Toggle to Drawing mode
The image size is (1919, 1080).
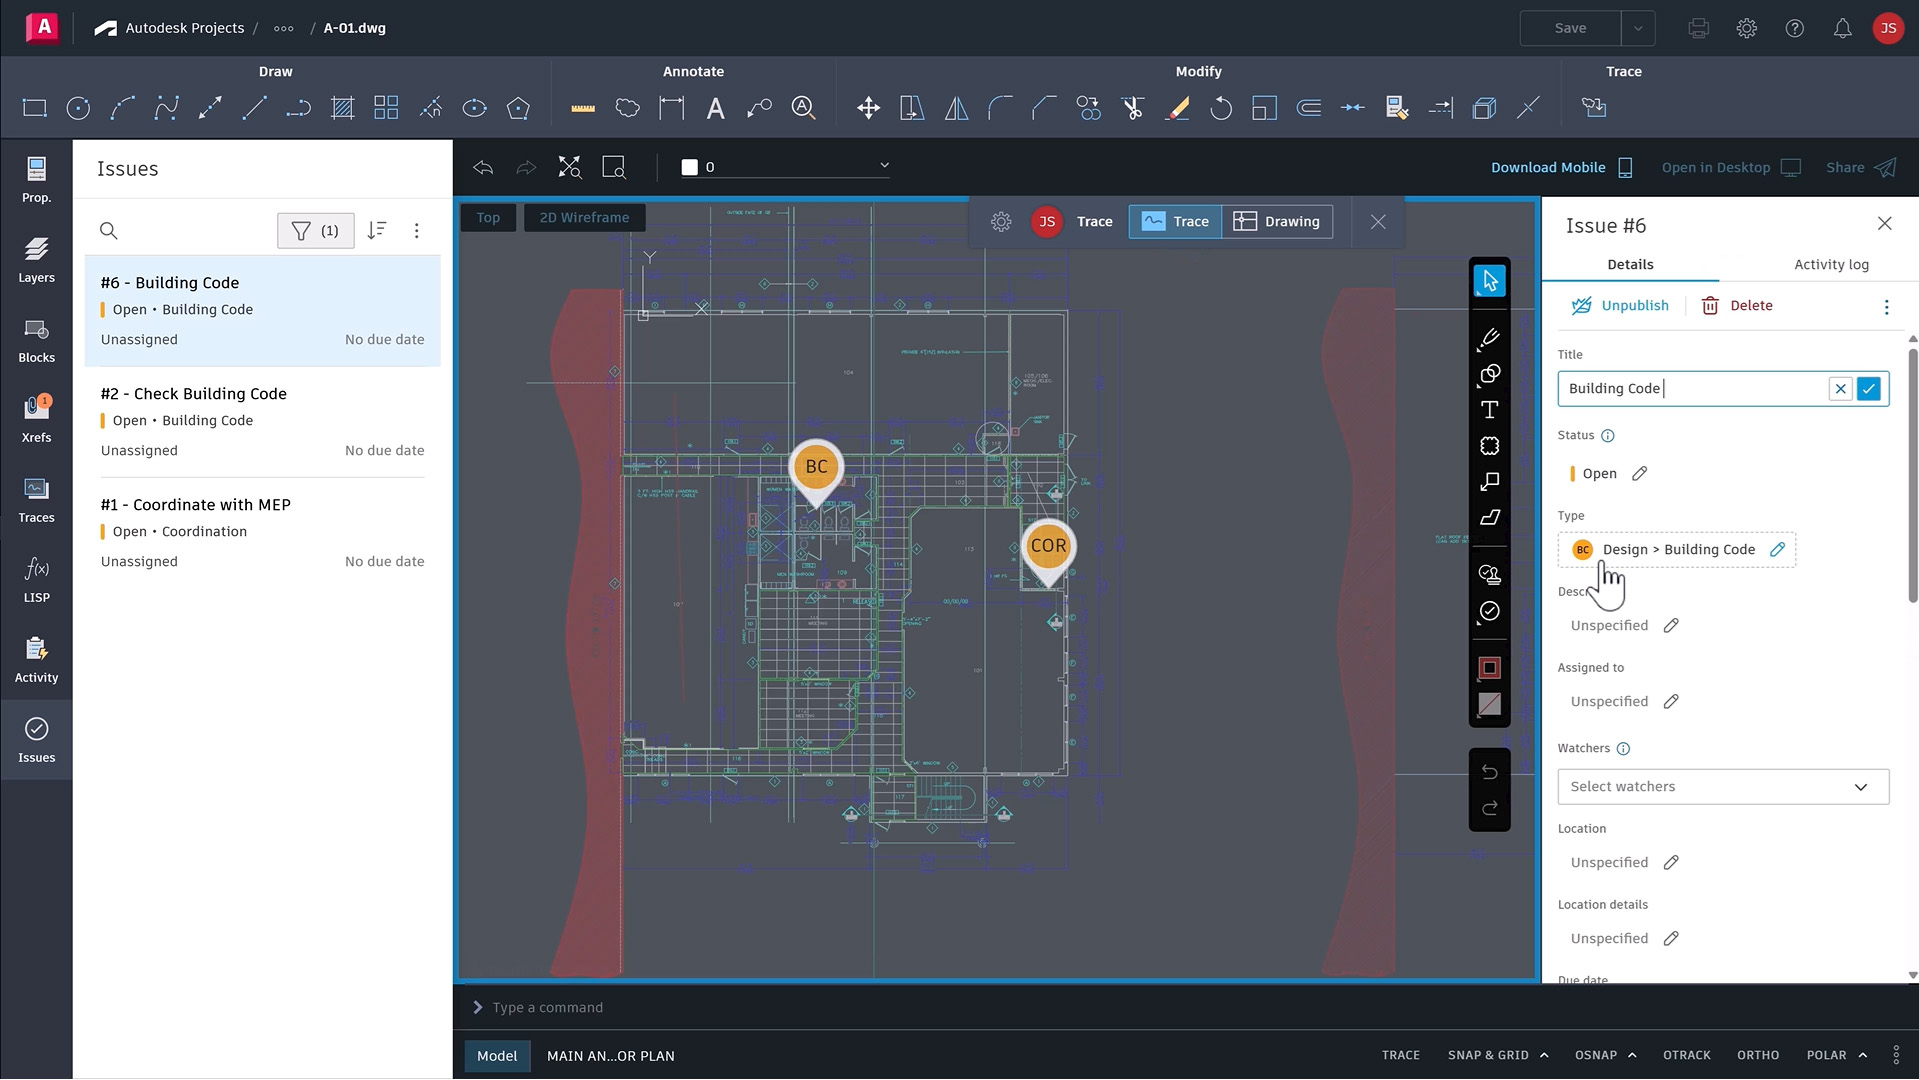click(1277, 222)
